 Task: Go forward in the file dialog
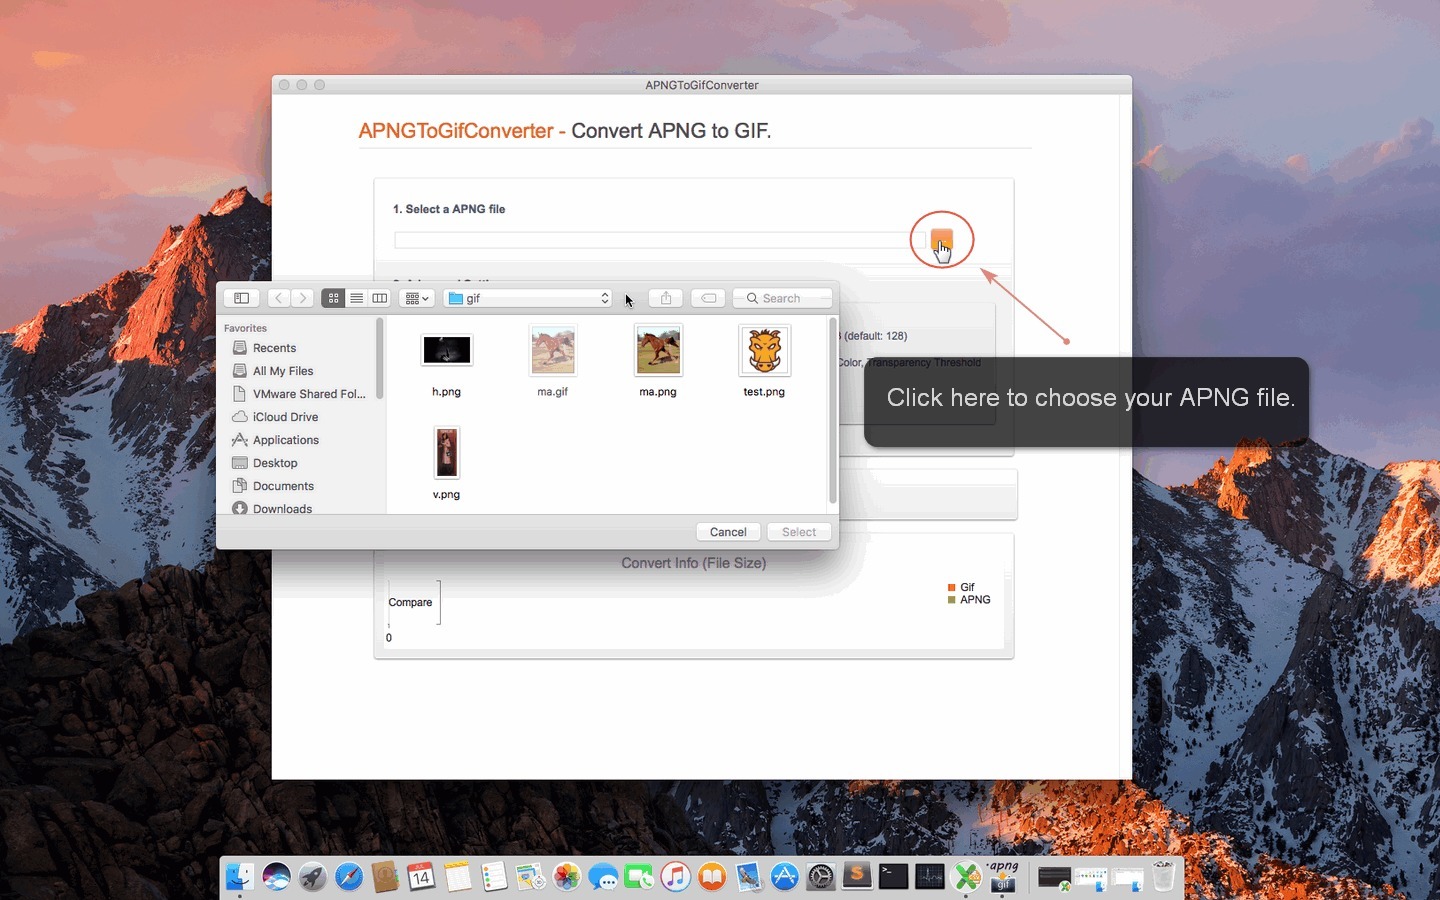pyautogui.click(x=302, y=298)
